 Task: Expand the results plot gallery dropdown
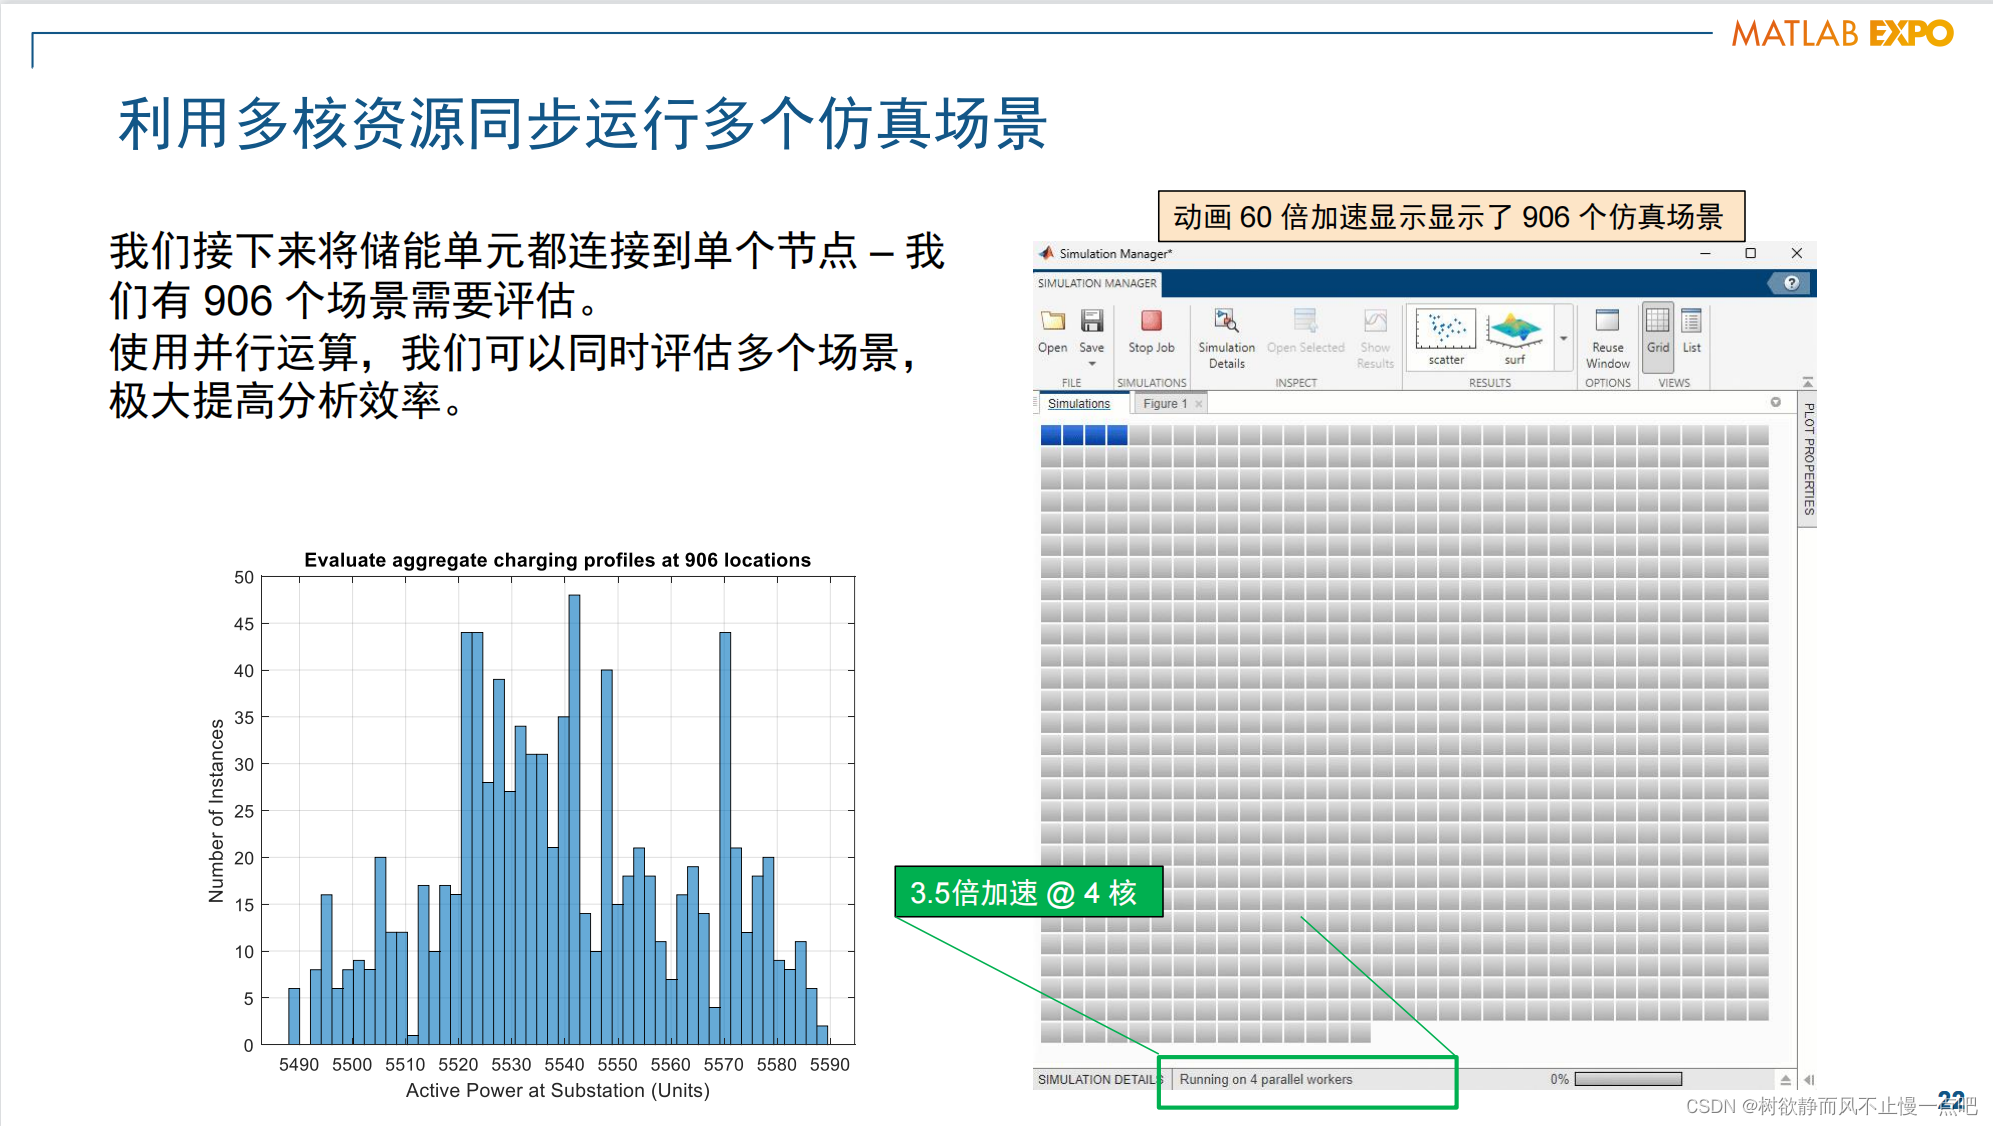[1563, 339]
